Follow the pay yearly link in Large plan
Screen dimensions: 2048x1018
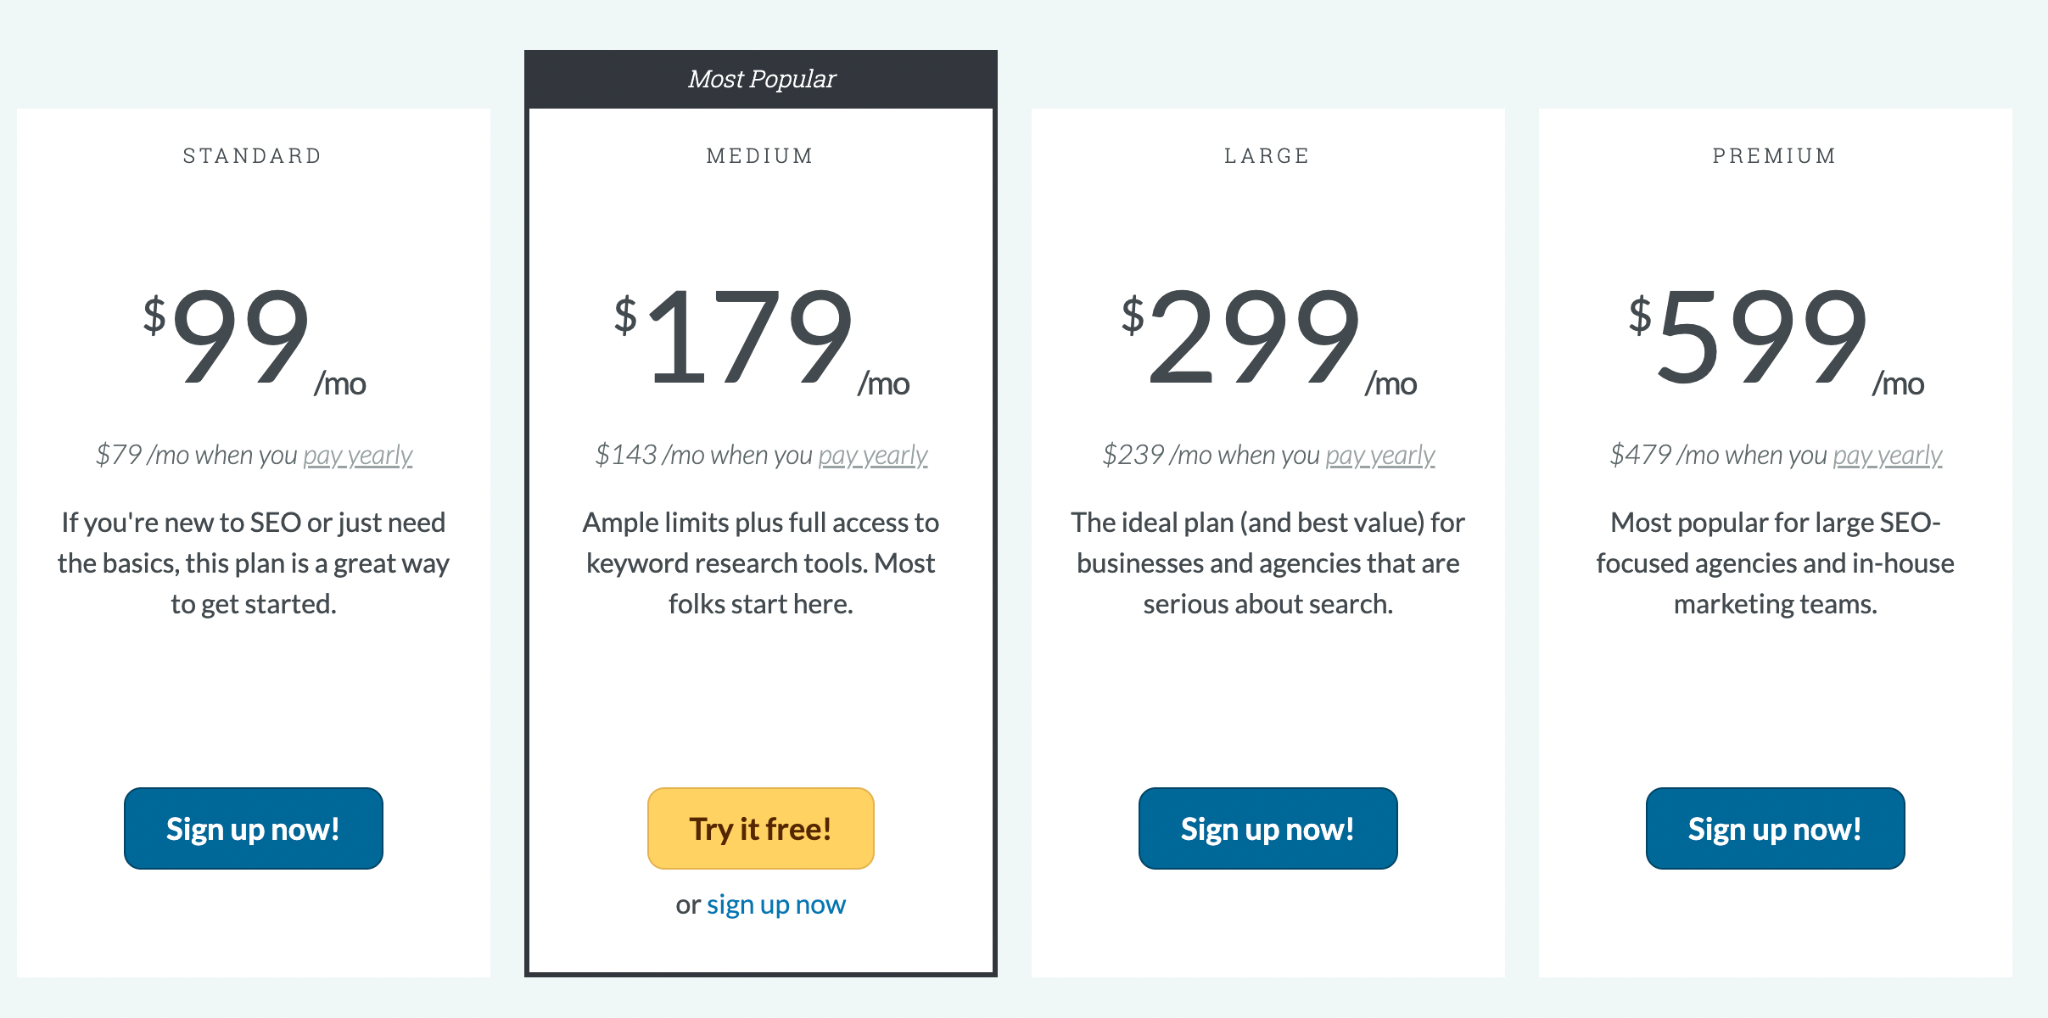tap(1380, 456)
